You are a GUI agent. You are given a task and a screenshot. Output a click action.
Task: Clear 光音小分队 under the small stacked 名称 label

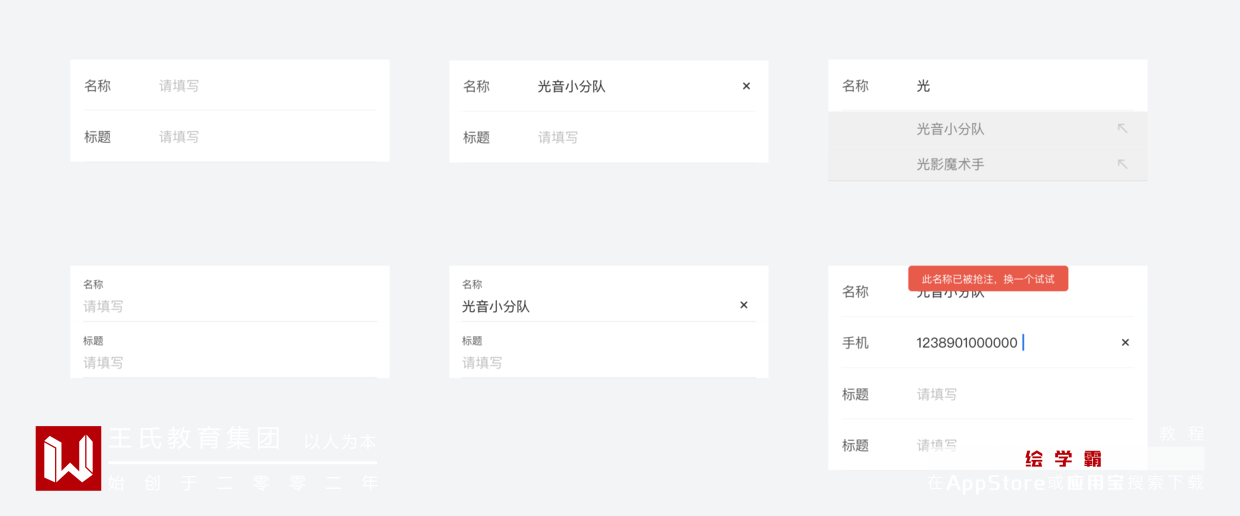click(743, 305)
